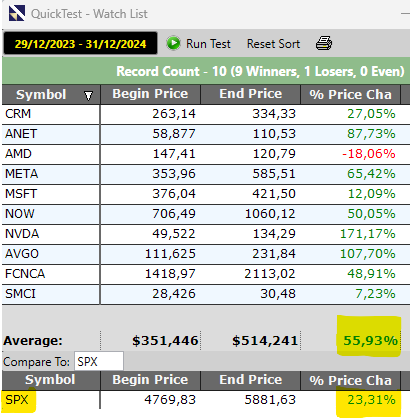
Task: Open the 29/12/2023 - 31/12/2024 date range
Action: (x=80, y=43)
